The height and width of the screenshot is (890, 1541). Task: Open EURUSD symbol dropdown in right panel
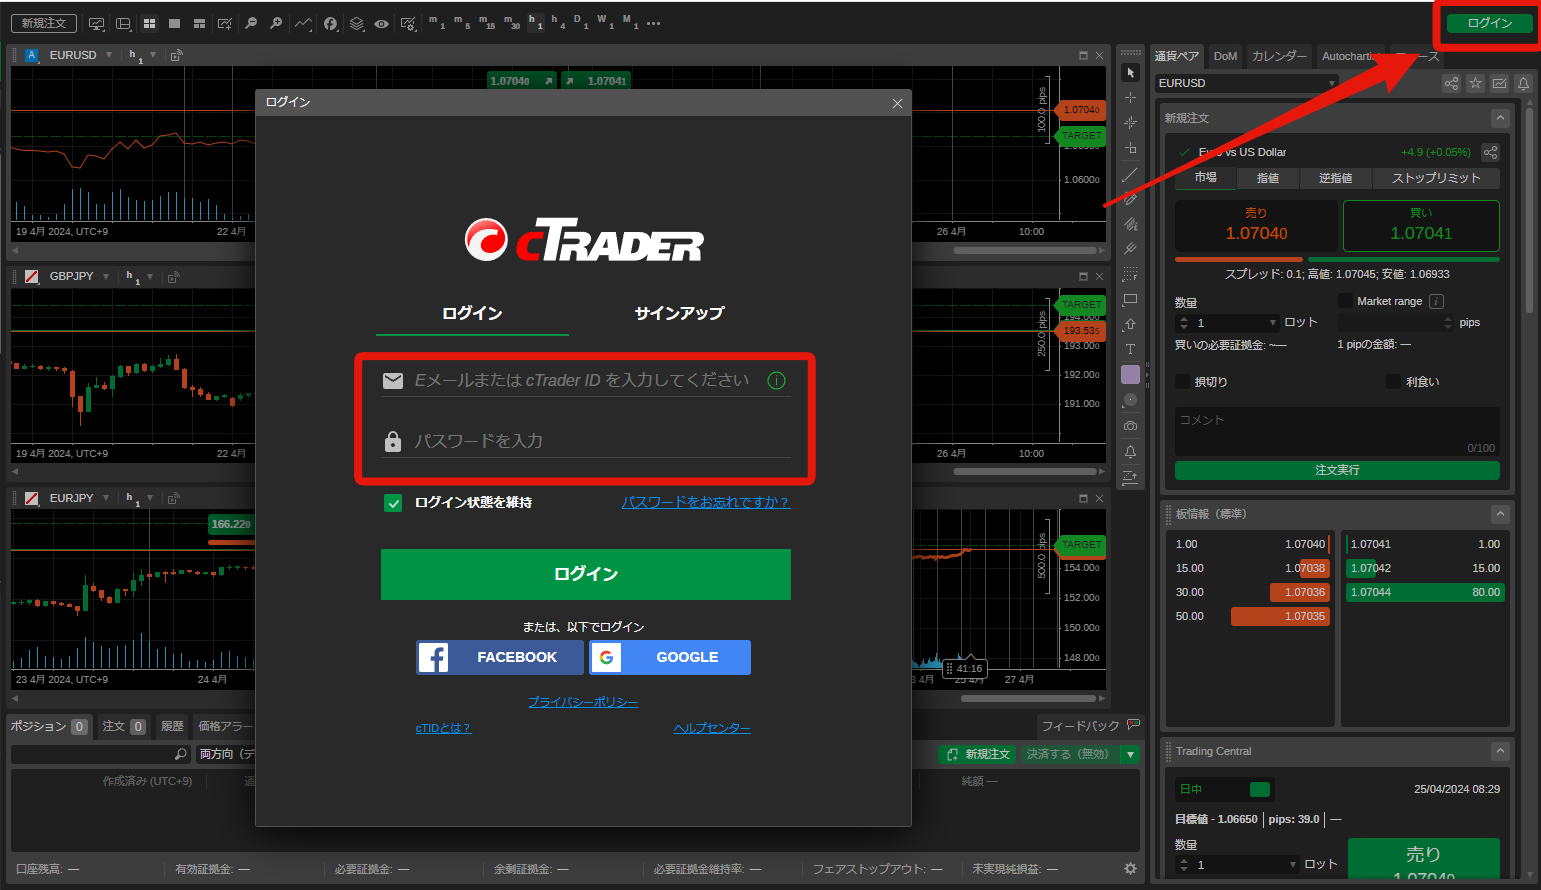1246,83
